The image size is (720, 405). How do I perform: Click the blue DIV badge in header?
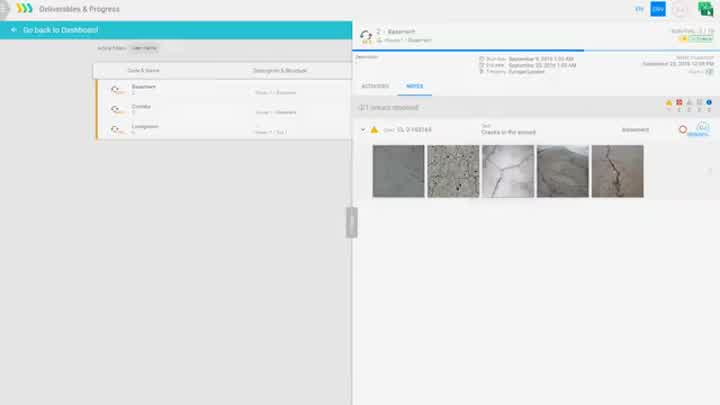tap(658, 9)
